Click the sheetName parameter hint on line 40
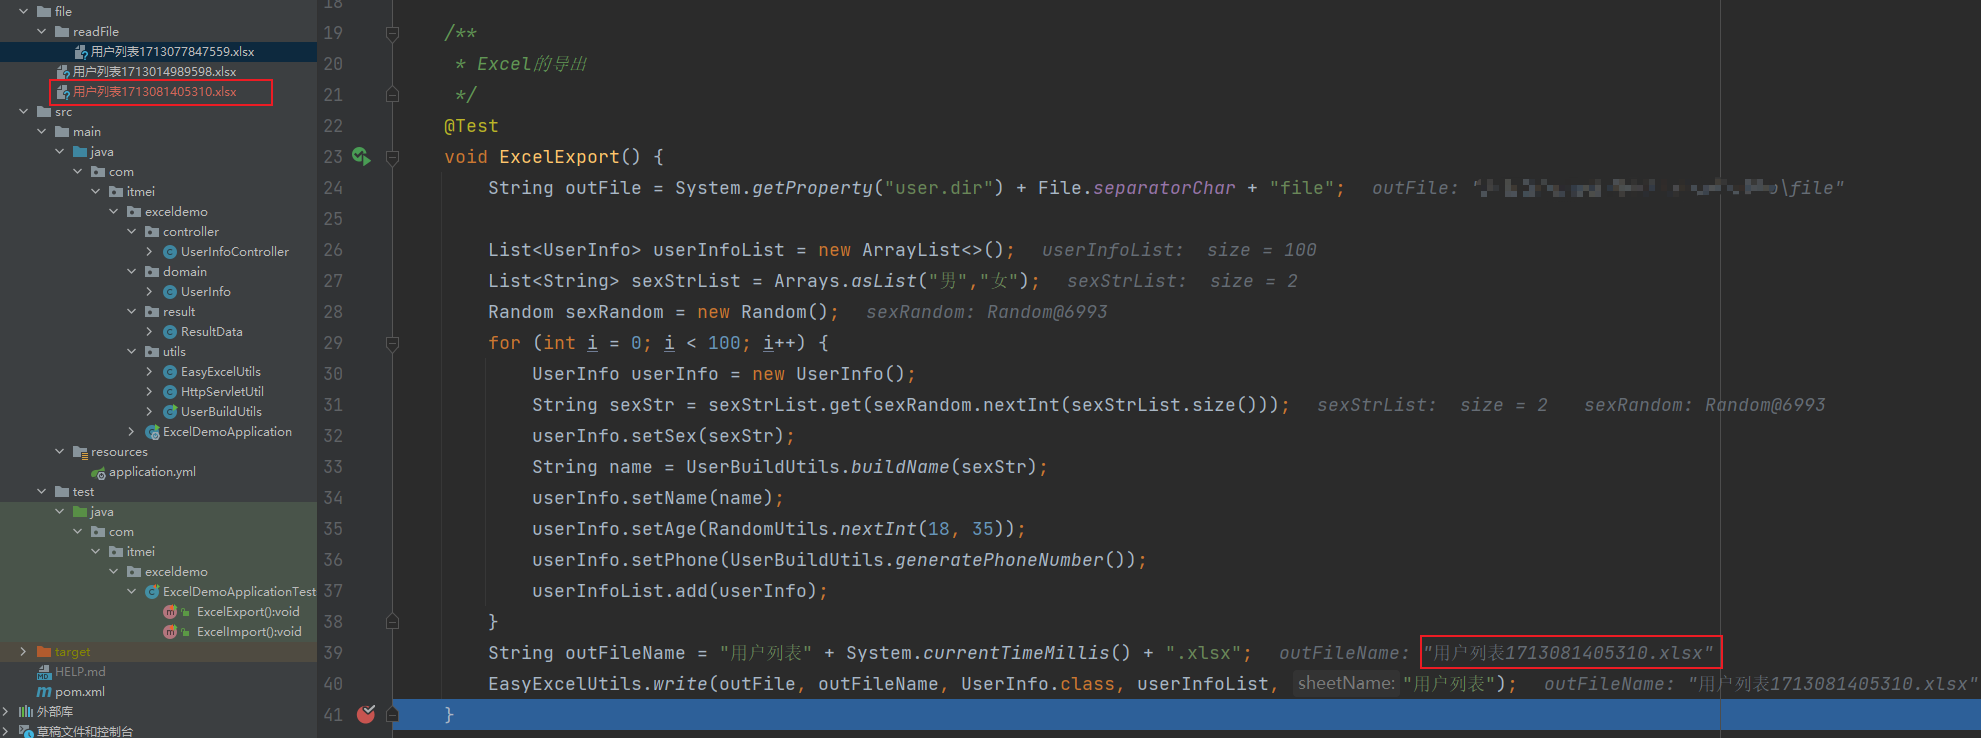The height and width of the screenshot is (738, 1981). [1346, 683]
